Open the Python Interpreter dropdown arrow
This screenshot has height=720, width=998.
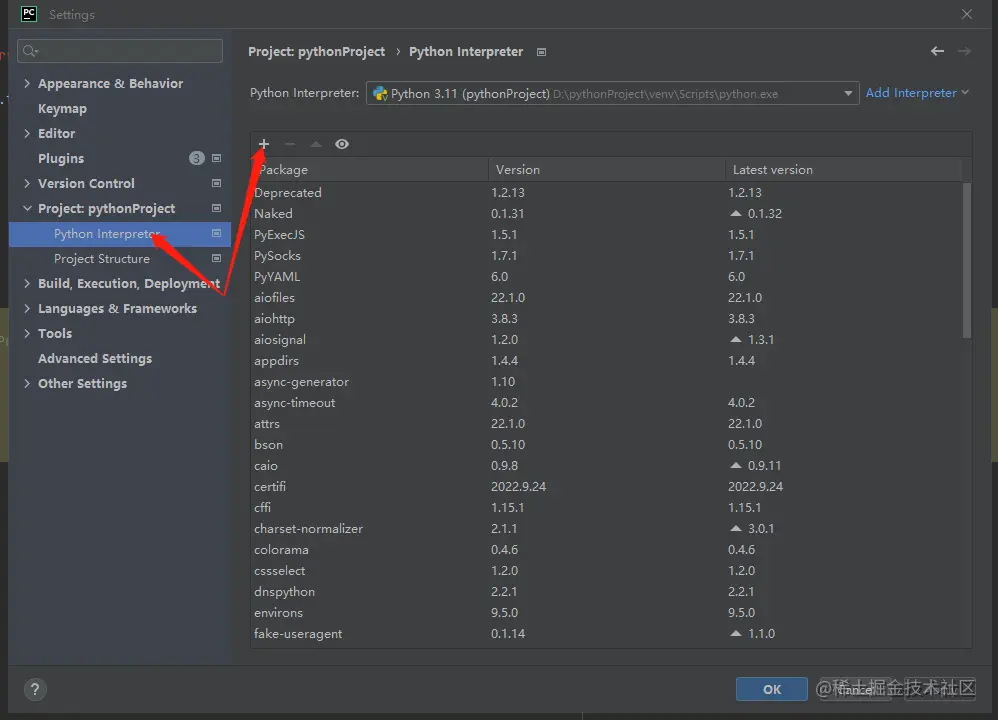click(x=848, y=94)
